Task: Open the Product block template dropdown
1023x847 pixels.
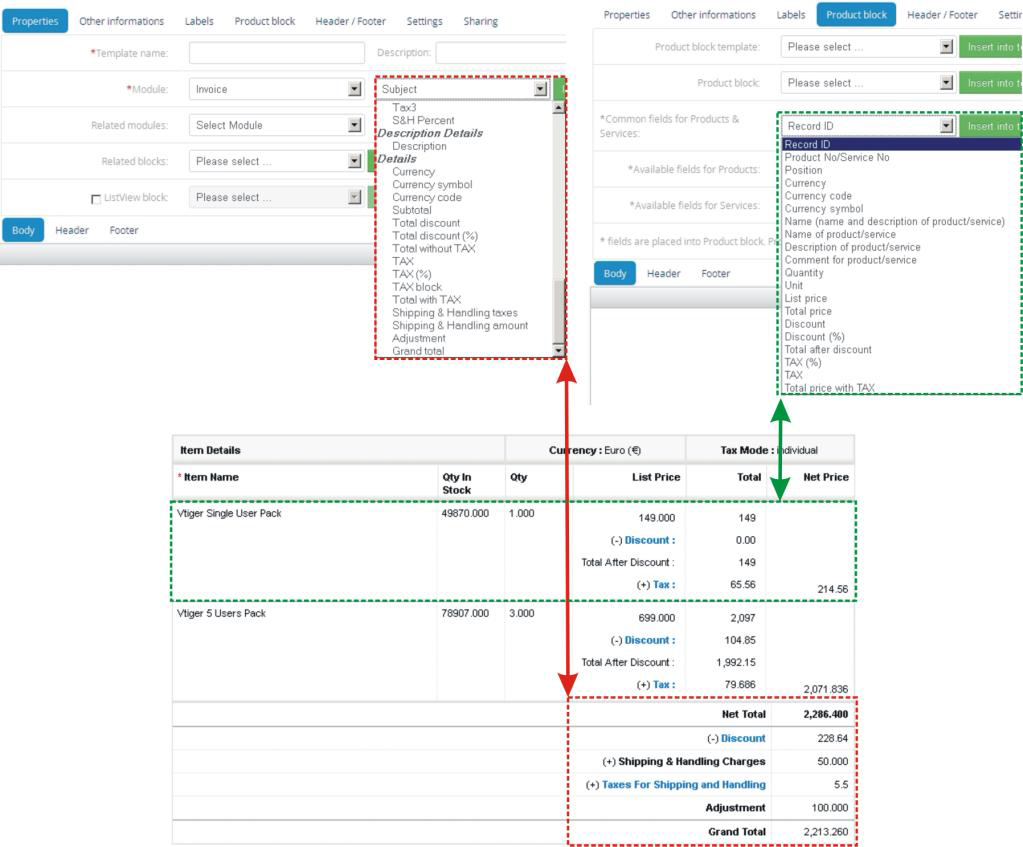Action: pyautogui.click(x=867, y=46)
